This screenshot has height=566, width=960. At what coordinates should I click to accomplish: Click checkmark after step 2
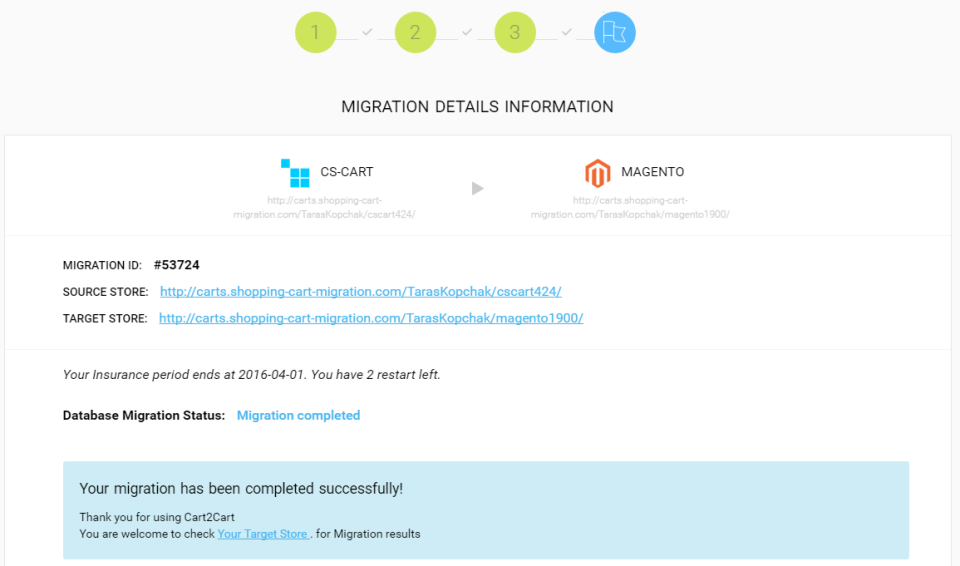467,32
